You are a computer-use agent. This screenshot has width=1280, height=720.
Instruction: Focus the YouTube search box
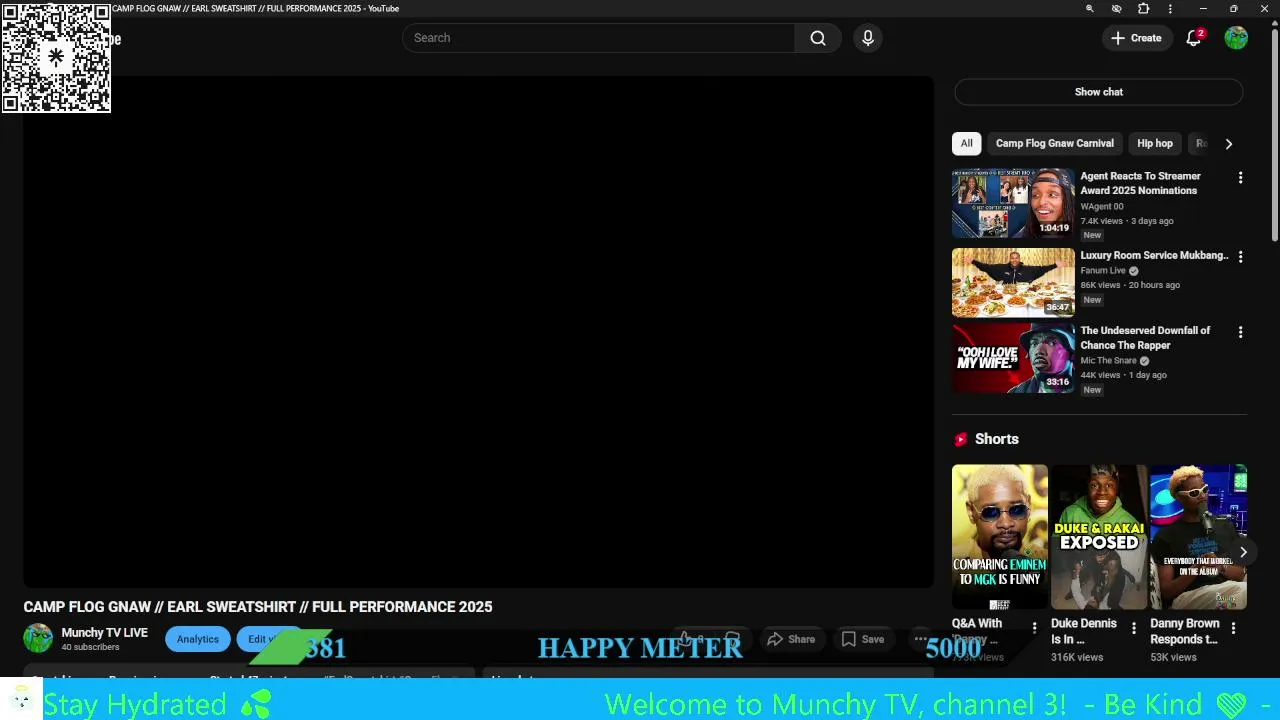pos(600,38)
